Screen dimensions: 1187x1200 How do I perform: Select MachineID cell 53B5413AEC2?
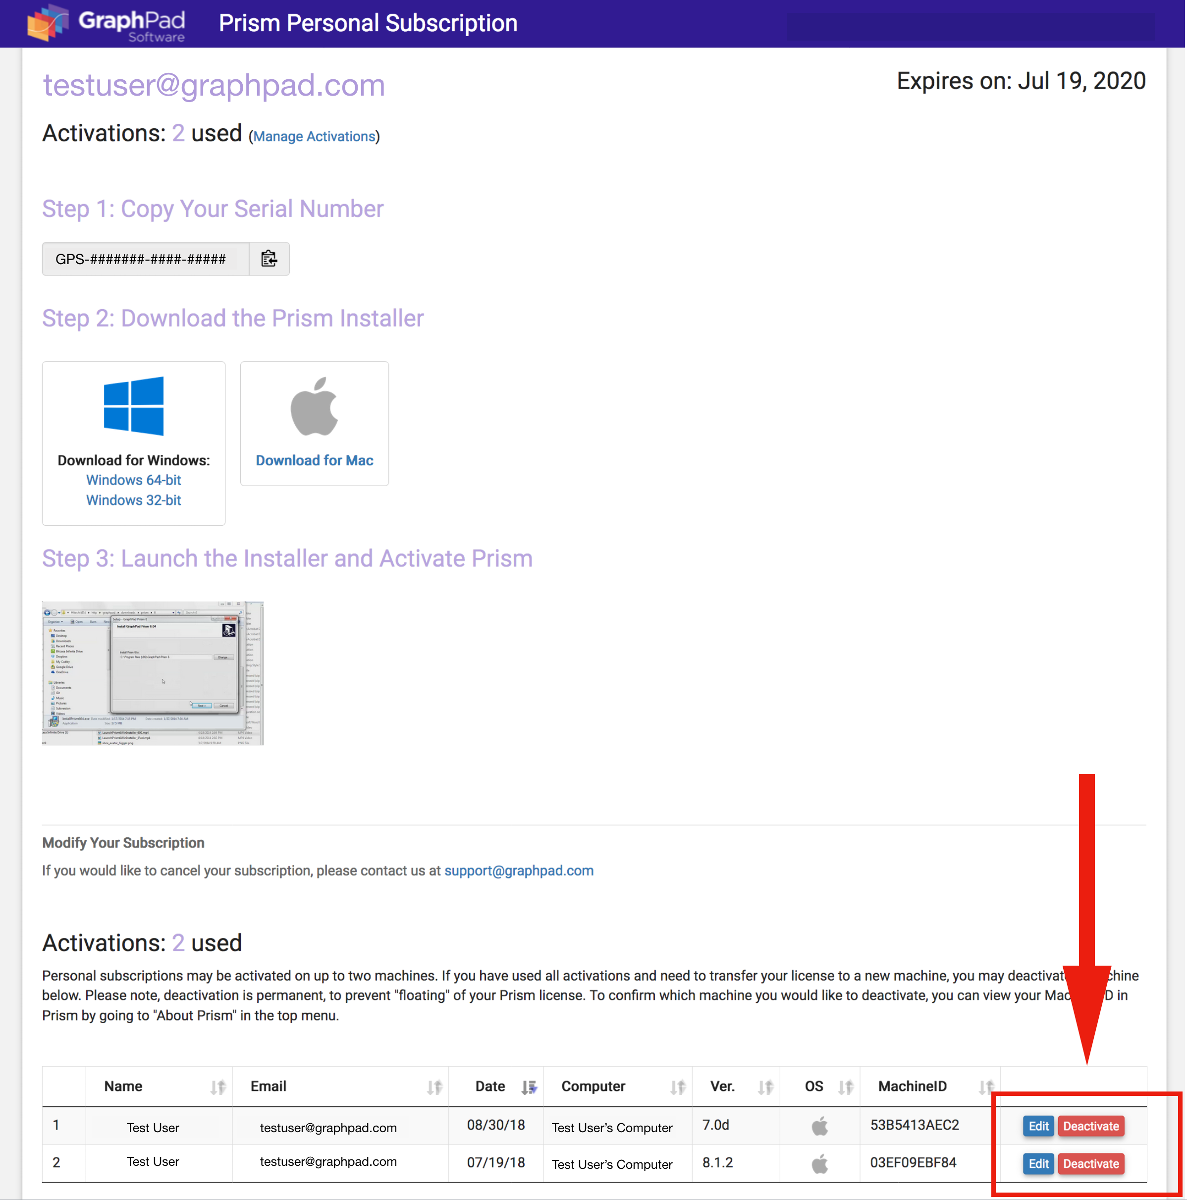pyautogui.click(x=915, y=1126)
